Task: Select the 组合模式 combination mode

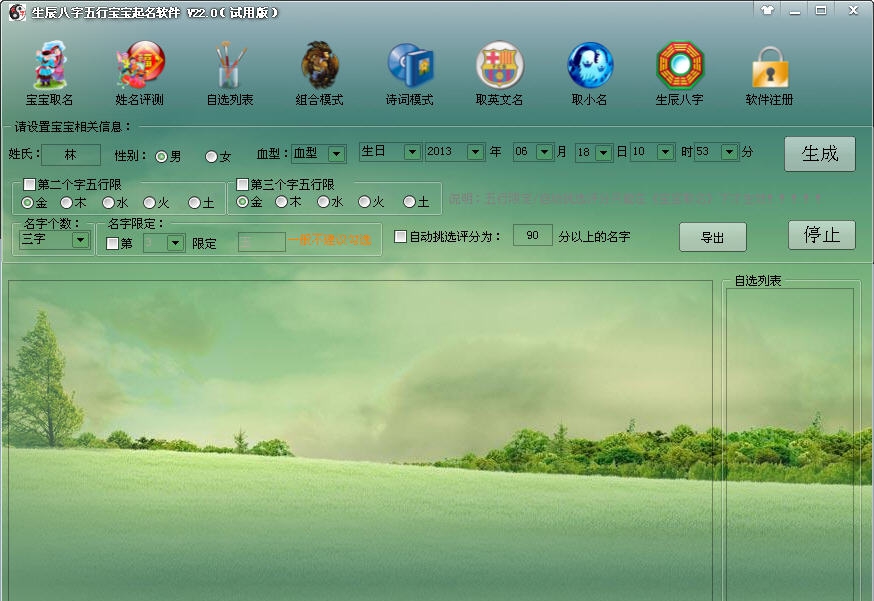Action: pyautogui.click(x=320, y=70)
